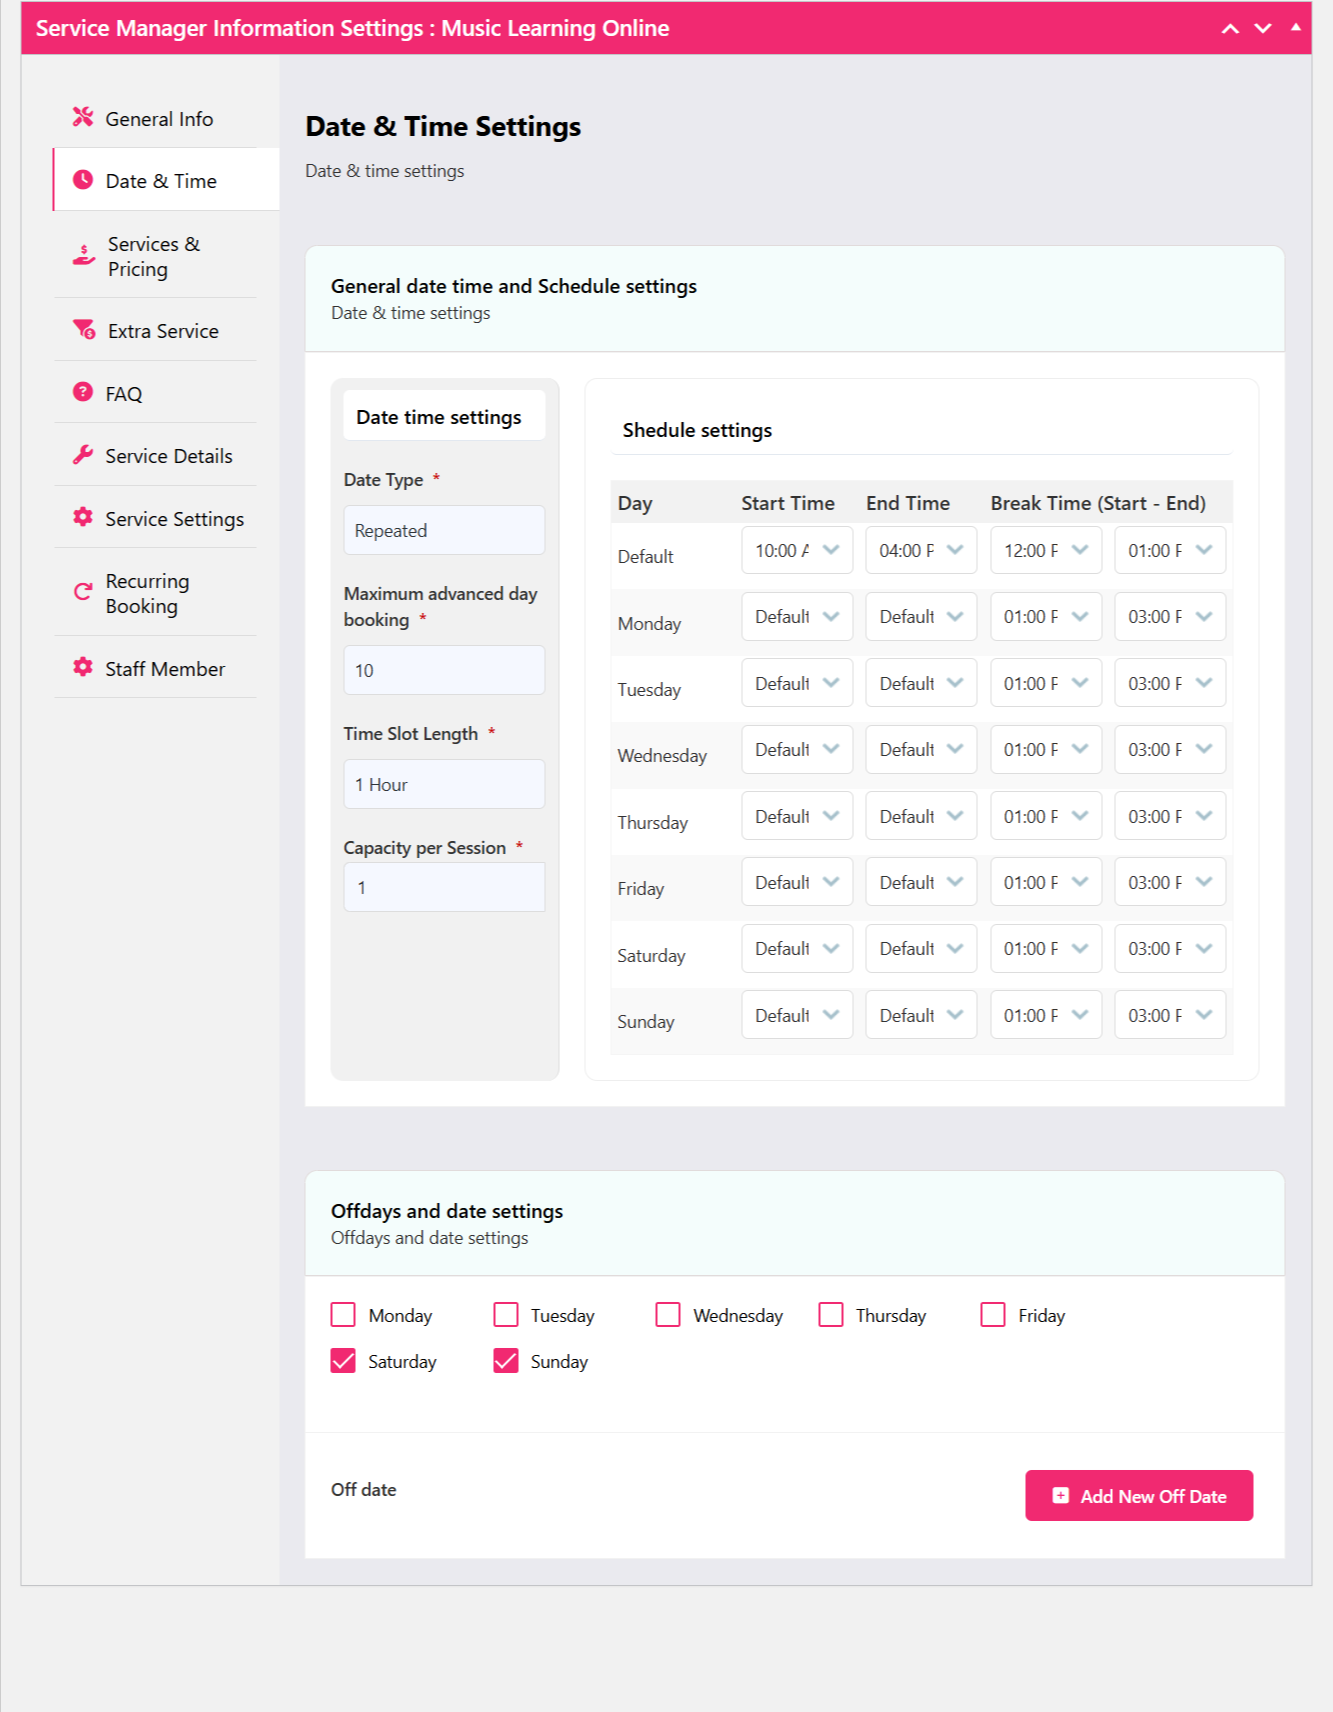Click the clock icon for Date & Time
Viewport: 1333px width, 1712px height.
pyautogui.click(x=83, y=180)
